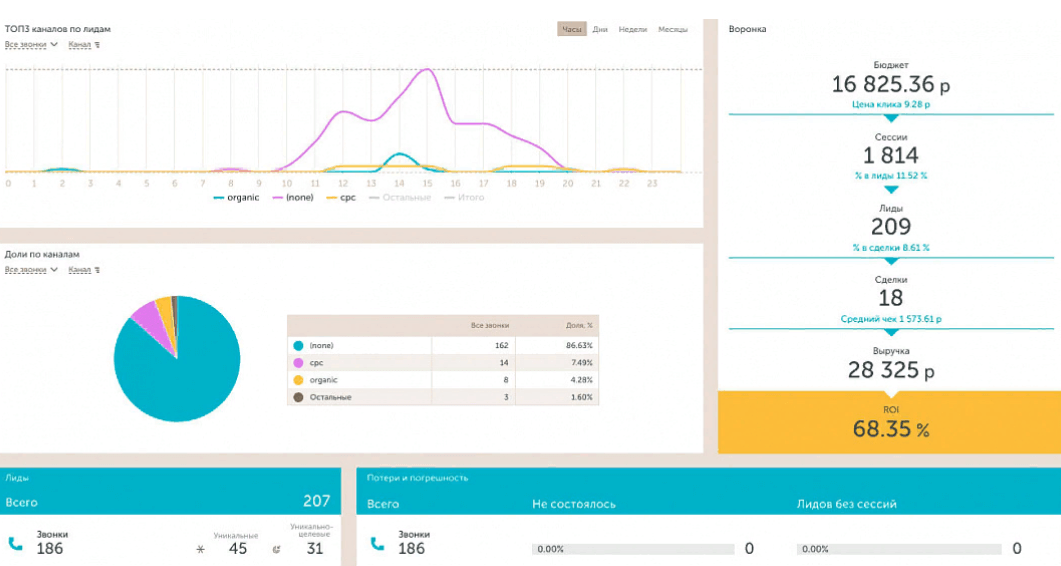Click the Канал filter icon in the top chart

point(96,45)
